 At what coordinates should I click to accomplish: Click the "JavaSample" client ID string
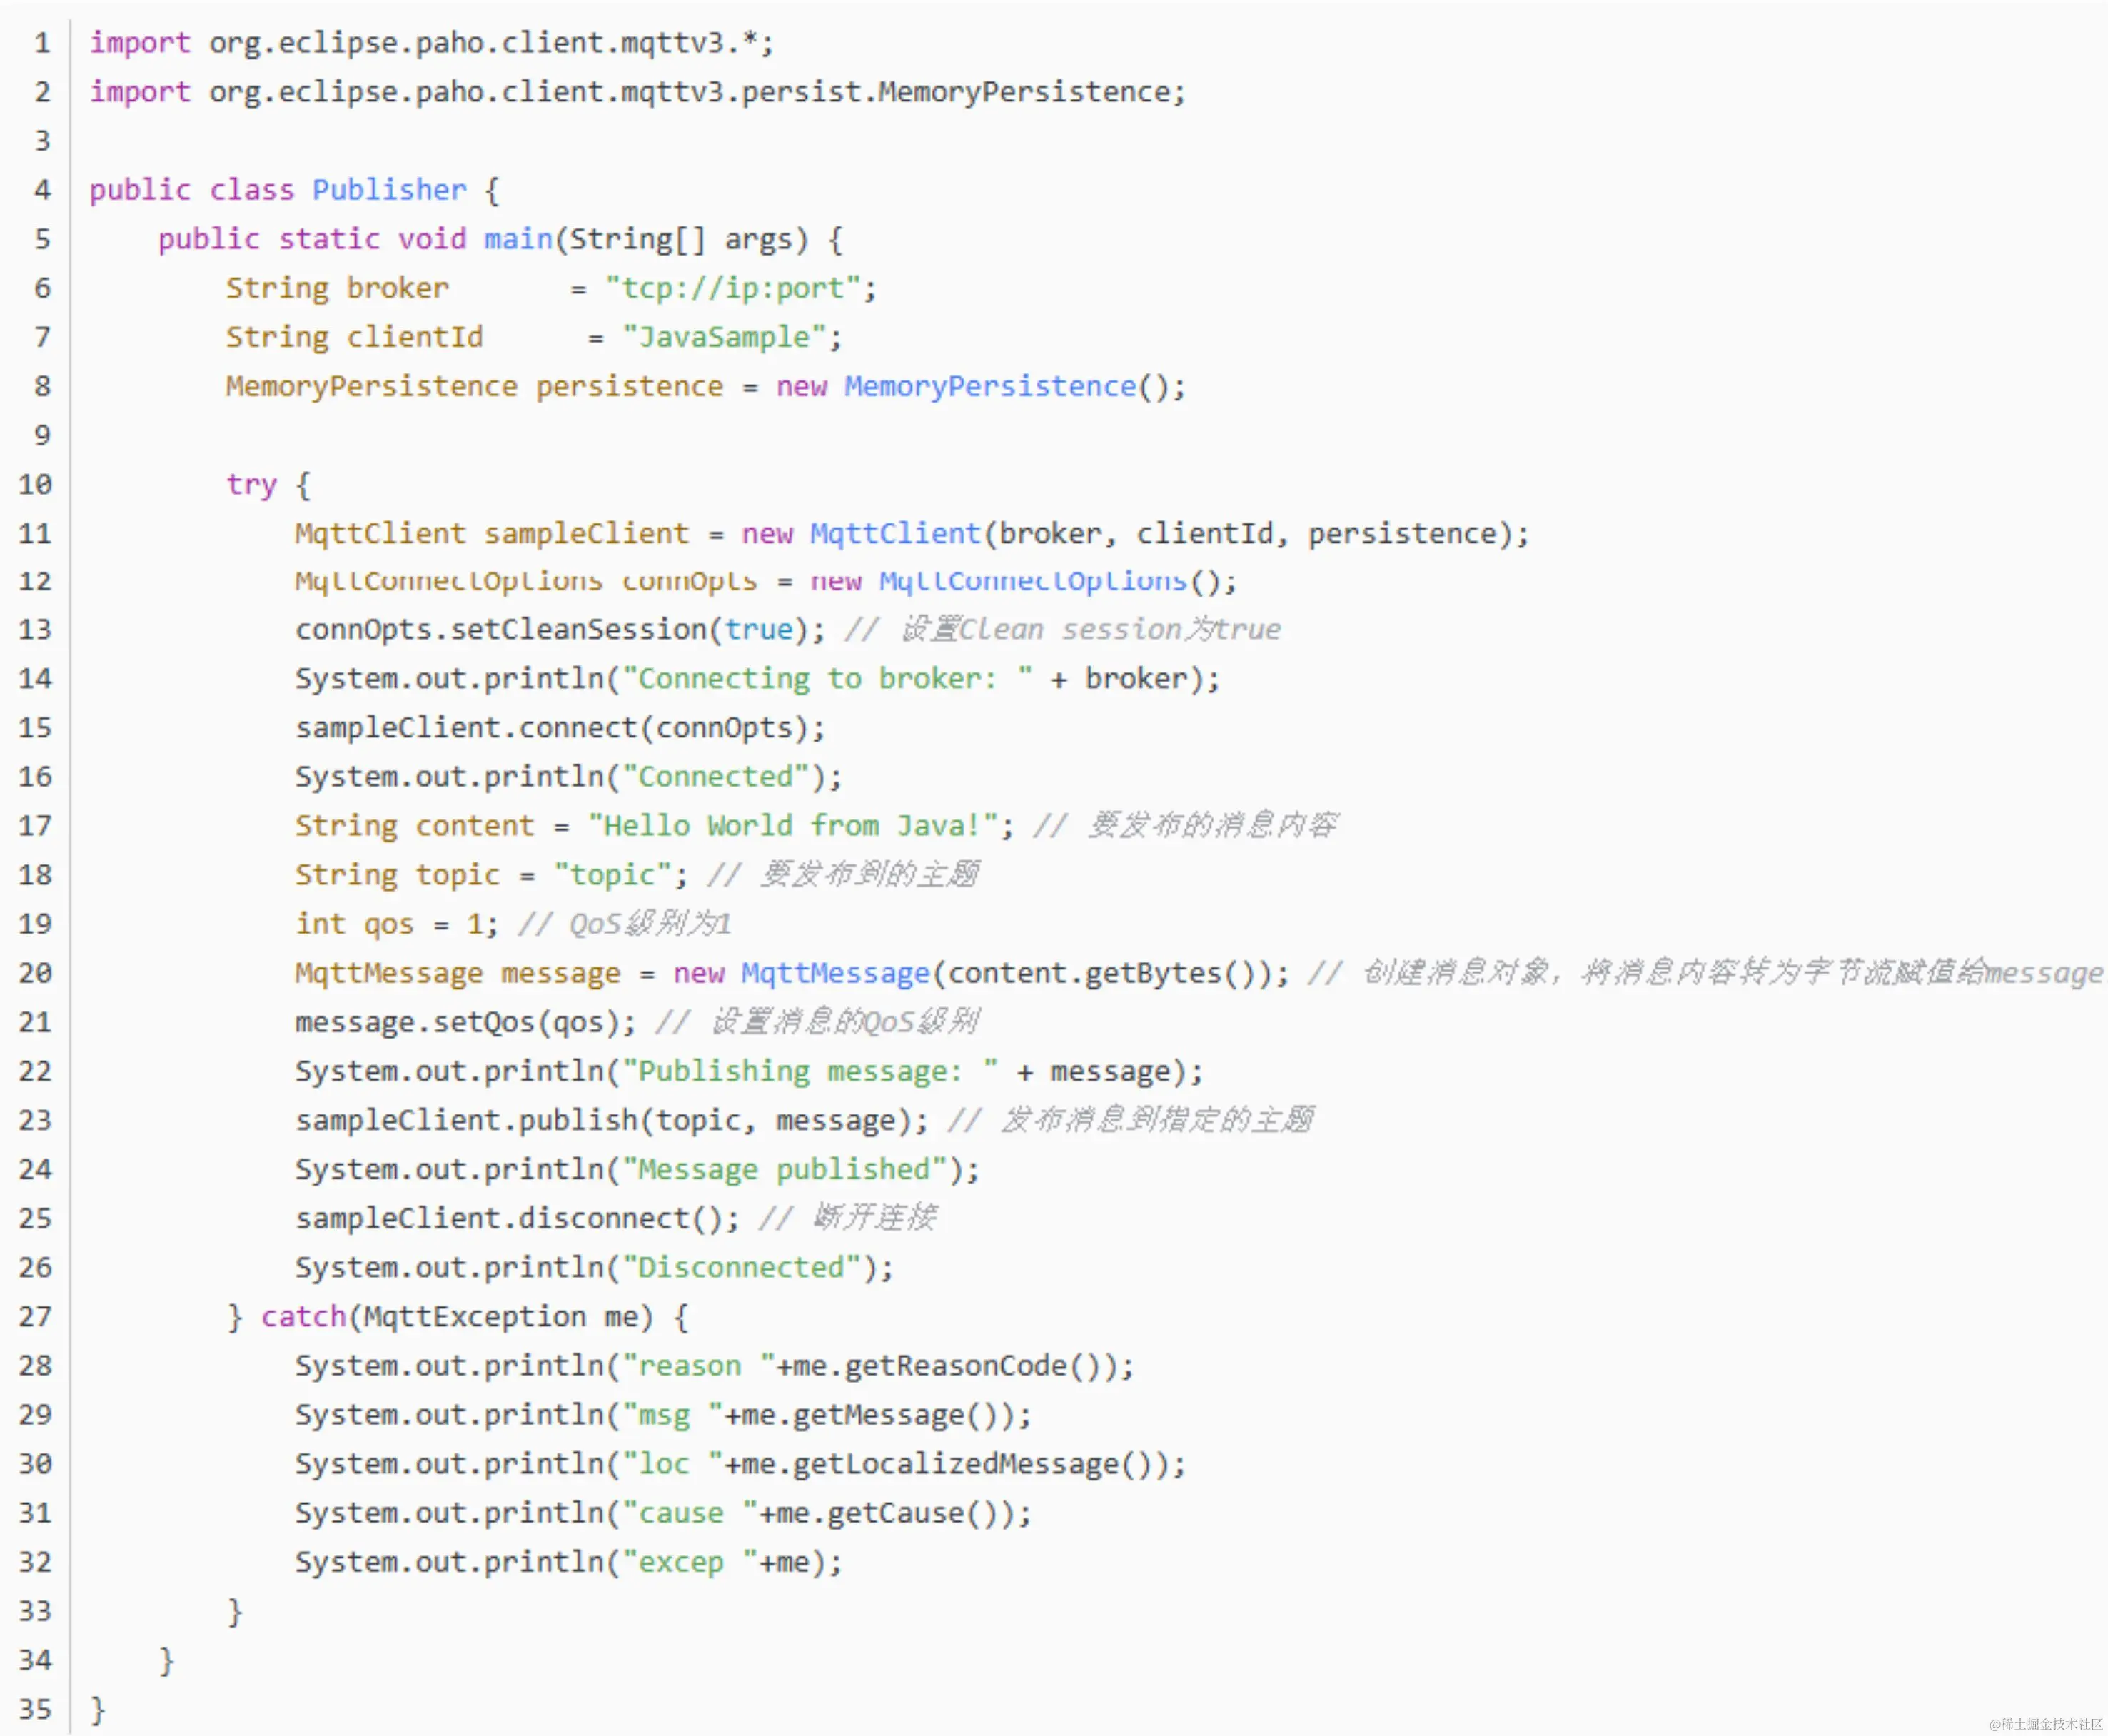coord(724,337)
